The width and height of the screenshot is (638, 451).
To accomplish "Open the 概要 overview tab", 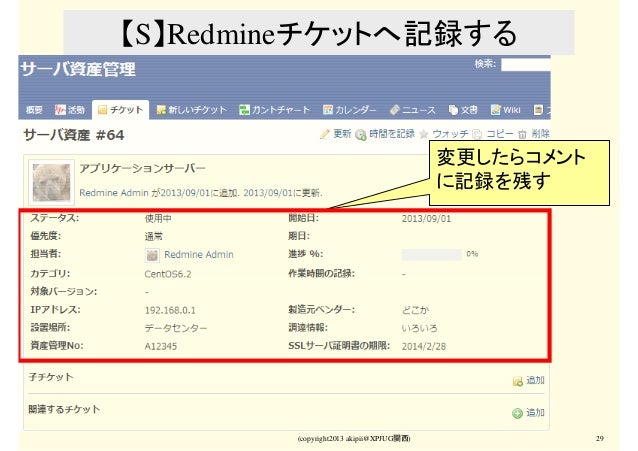I will pos(34,110).
